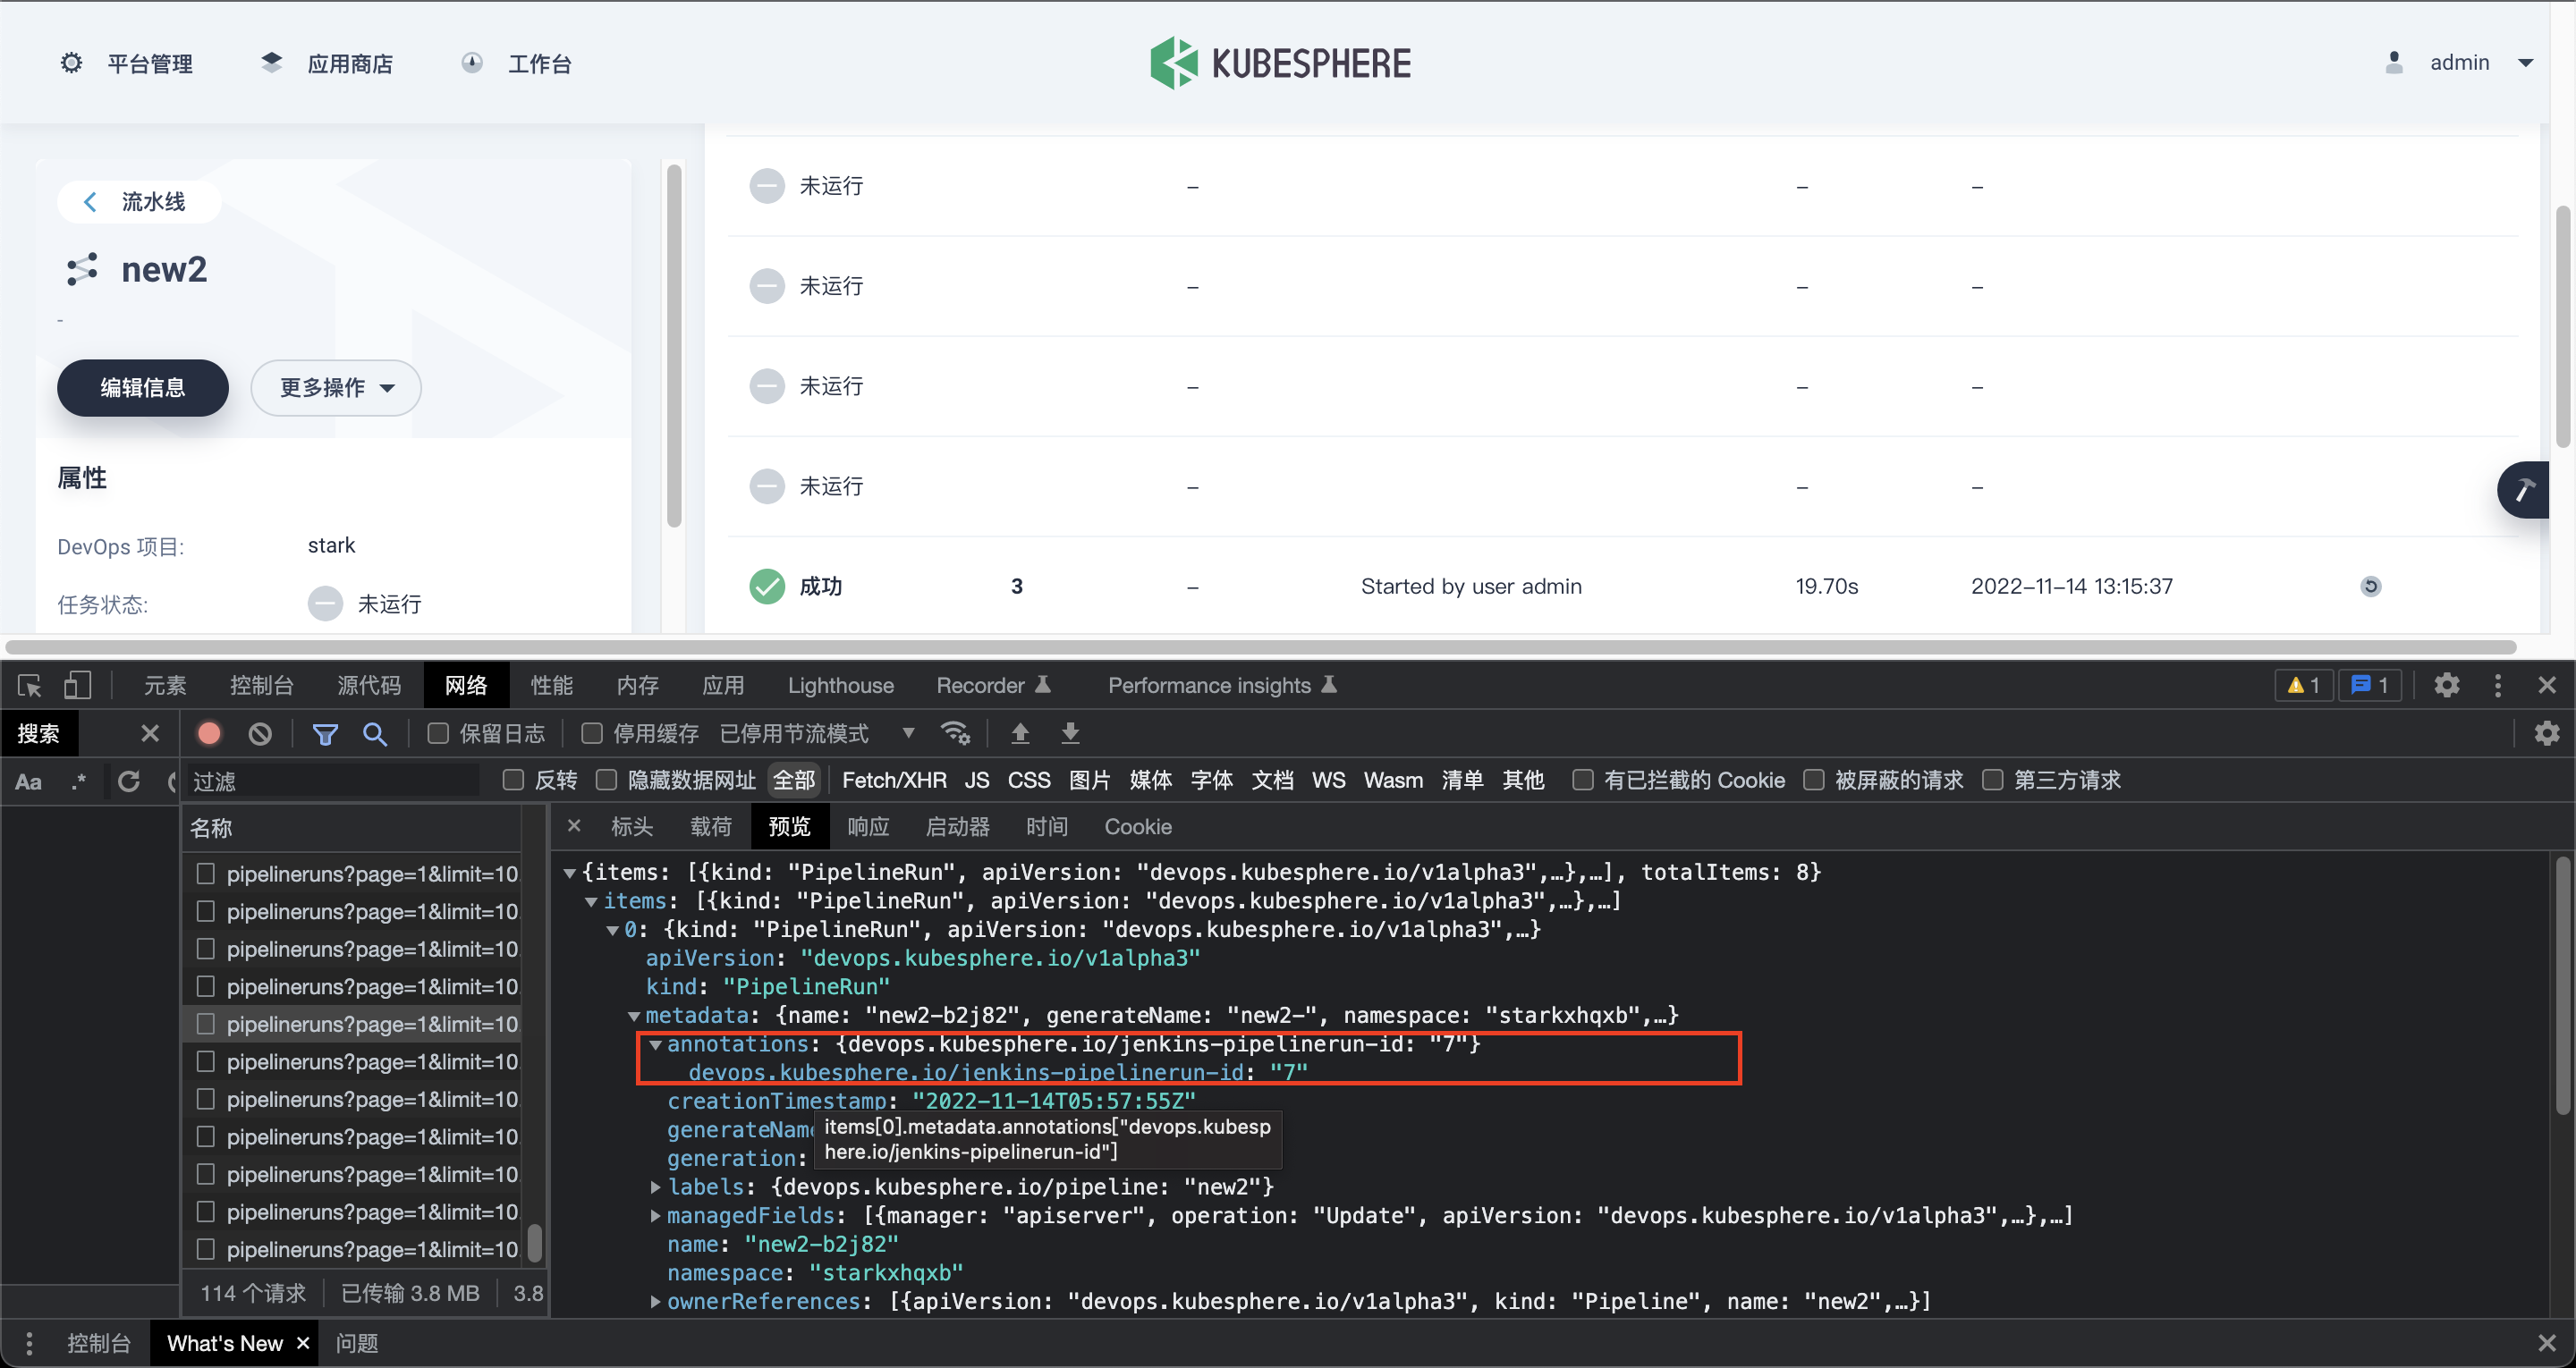This screenshot has height=1368, width=2576.
Task: Check the first pipelineruns request checkbox
Action: tap(207, 873)
